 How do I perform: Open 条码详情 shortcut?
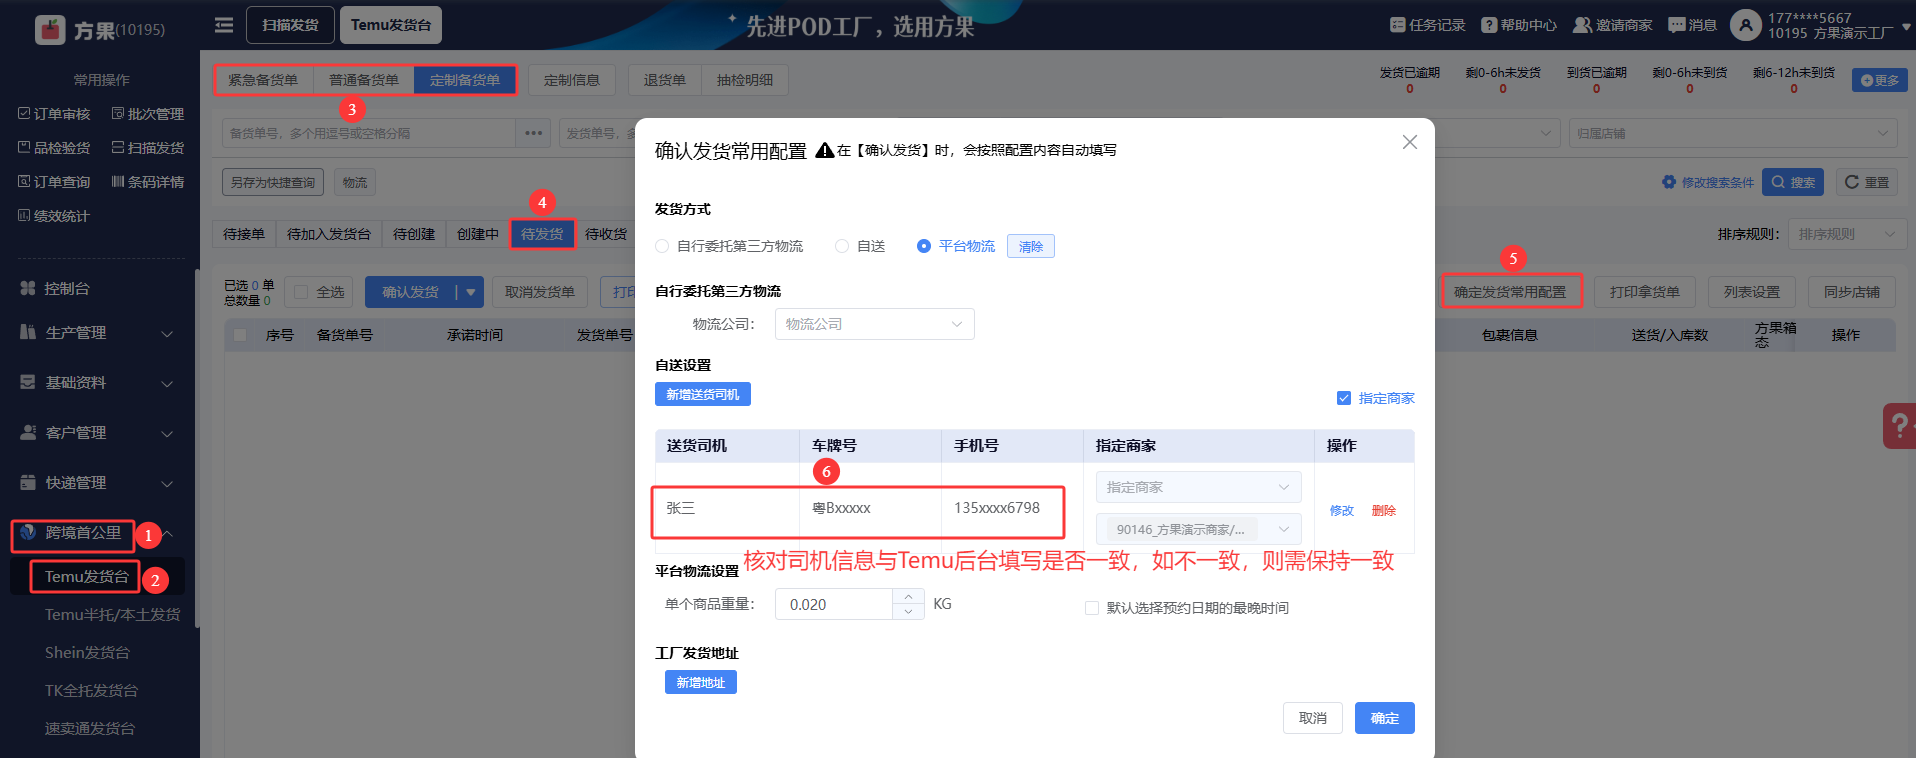[147, 182]
